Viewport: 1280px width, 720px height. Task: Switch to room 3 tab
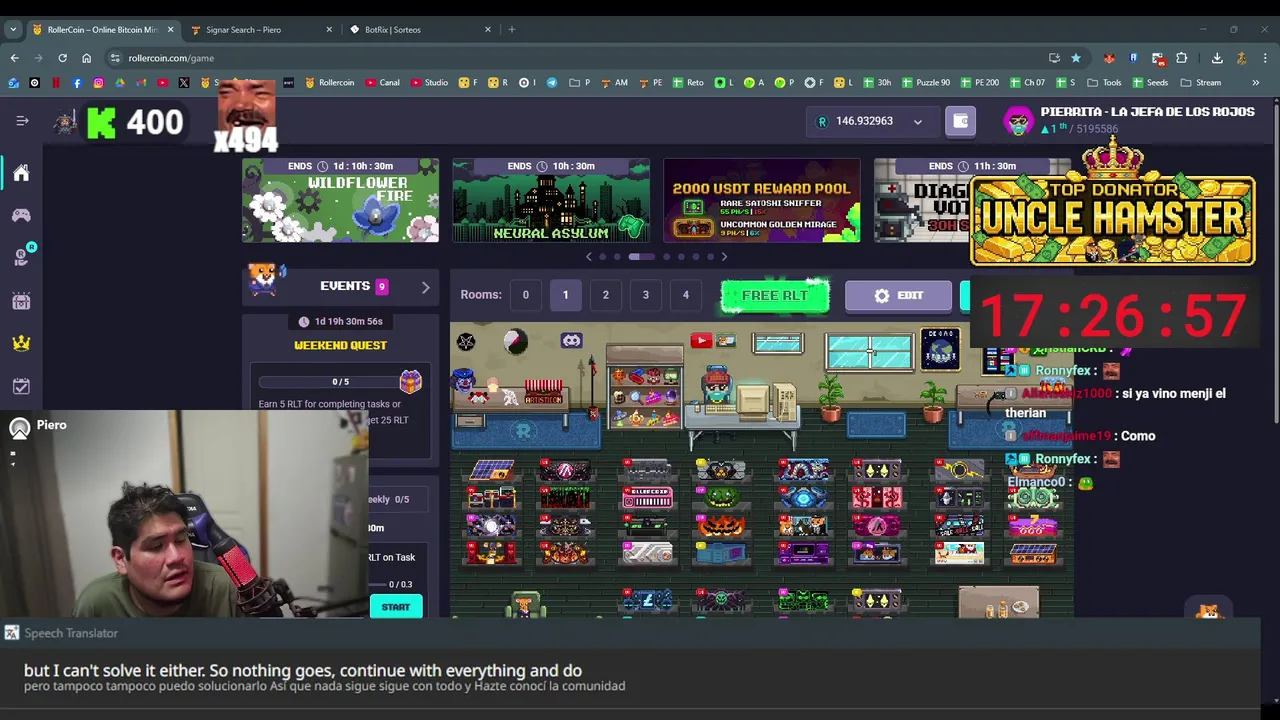tap(645, 295)
